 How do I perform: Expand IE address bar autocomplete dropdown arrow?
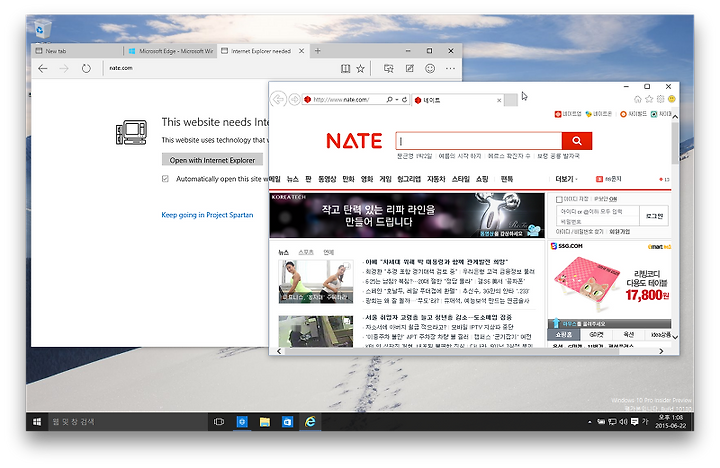coord(397,100)
